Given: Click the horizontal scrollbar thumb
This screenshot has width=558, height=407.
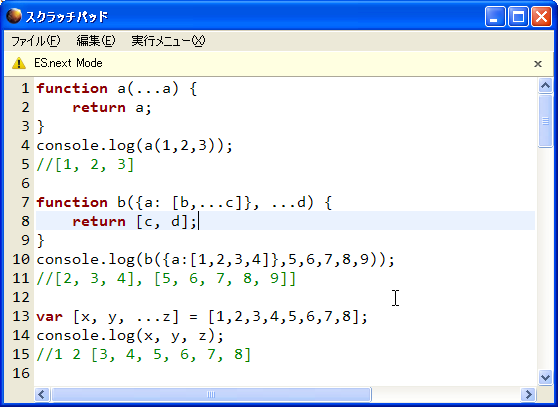Looking at the screenshot, I should click(x=211, y=394).
